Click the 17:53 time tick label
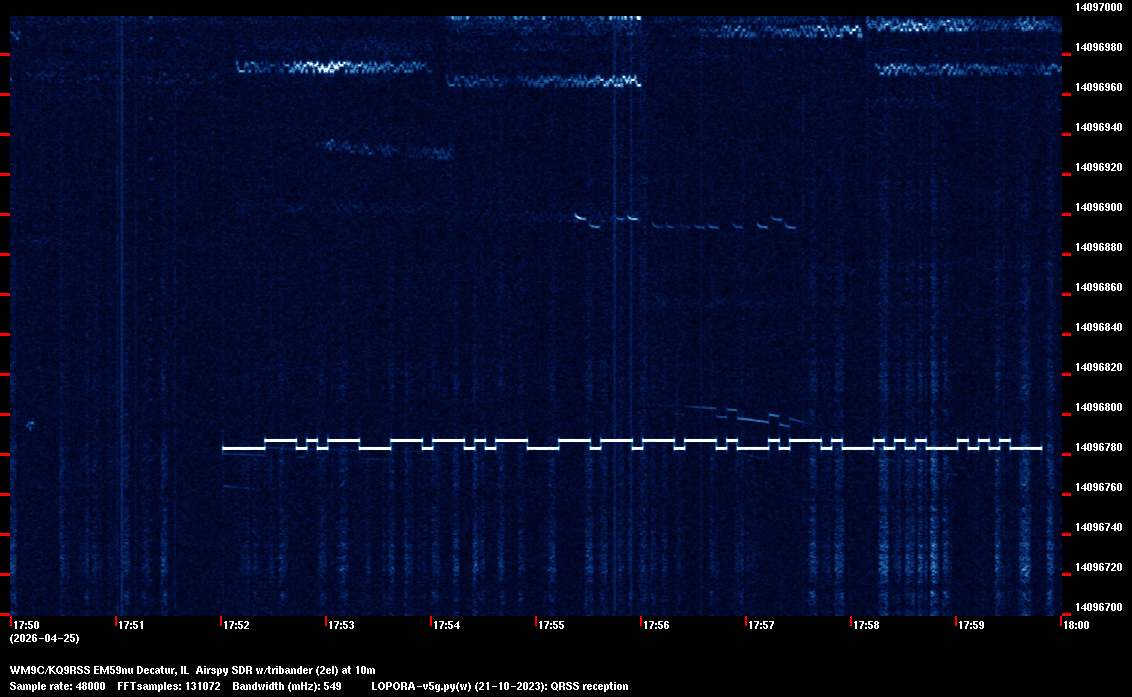 341,626
